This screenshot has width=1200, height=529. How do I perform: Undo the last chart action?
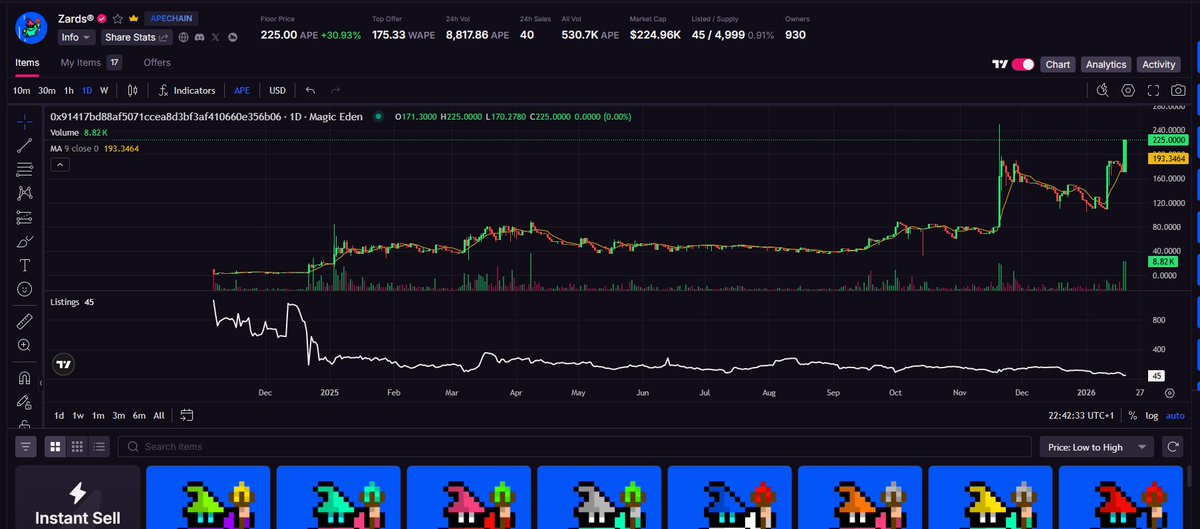(x=311, y=90)
